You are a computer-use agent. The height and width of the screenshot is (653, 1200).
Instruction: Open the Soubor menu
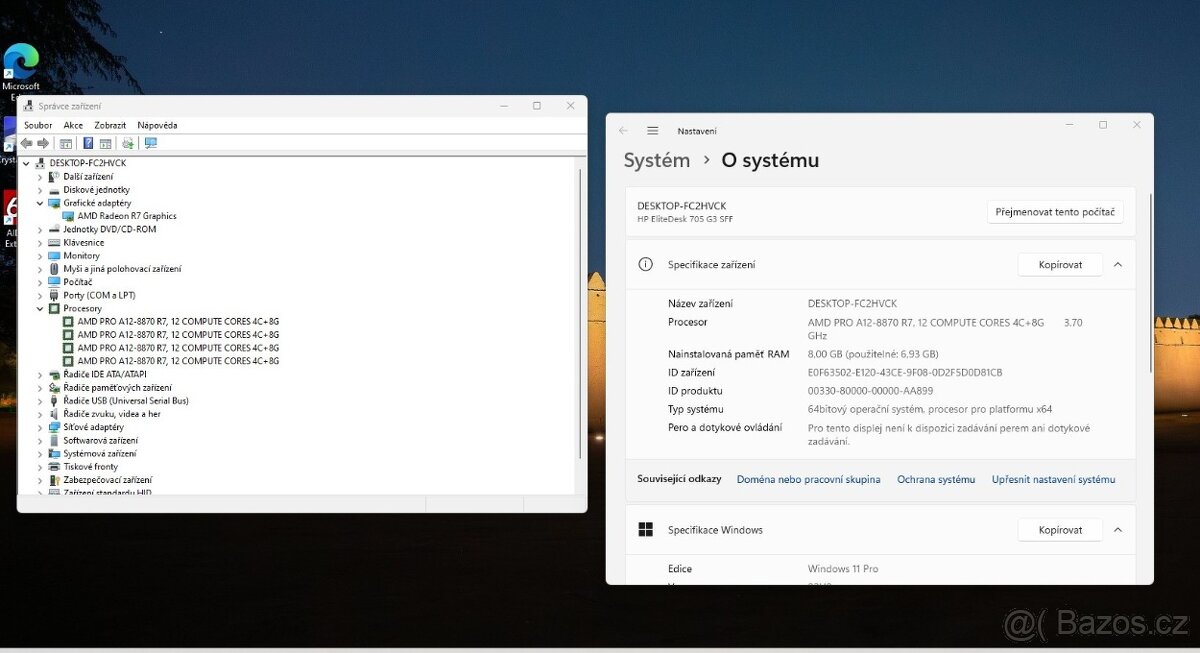[38, 125]
